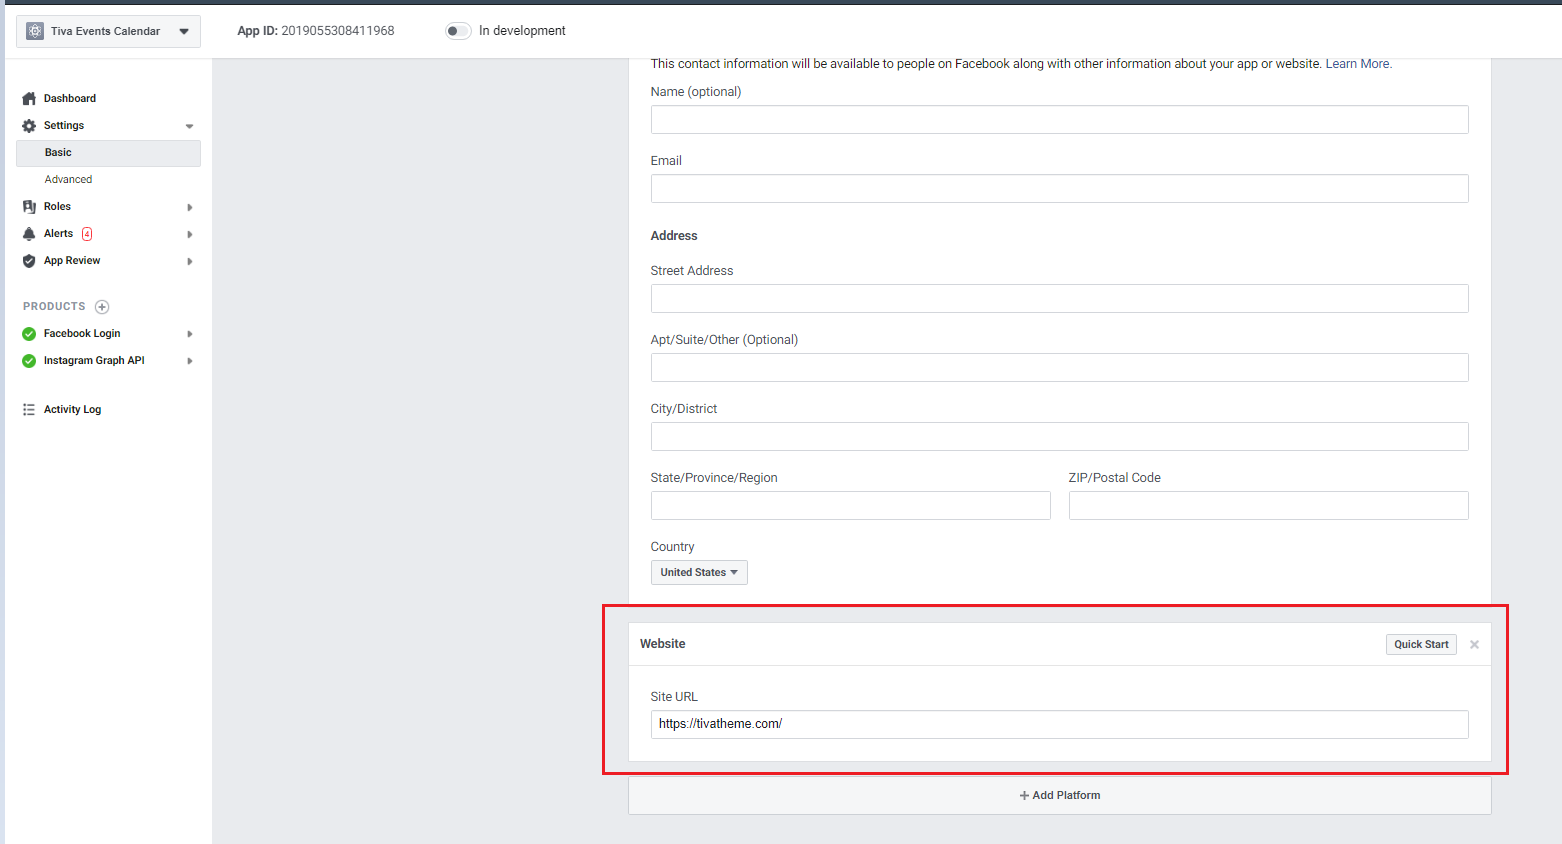The height and width of the screenshot is (844, 1562).
Task: Click the Add Platform button
Action: point(1060,796)
